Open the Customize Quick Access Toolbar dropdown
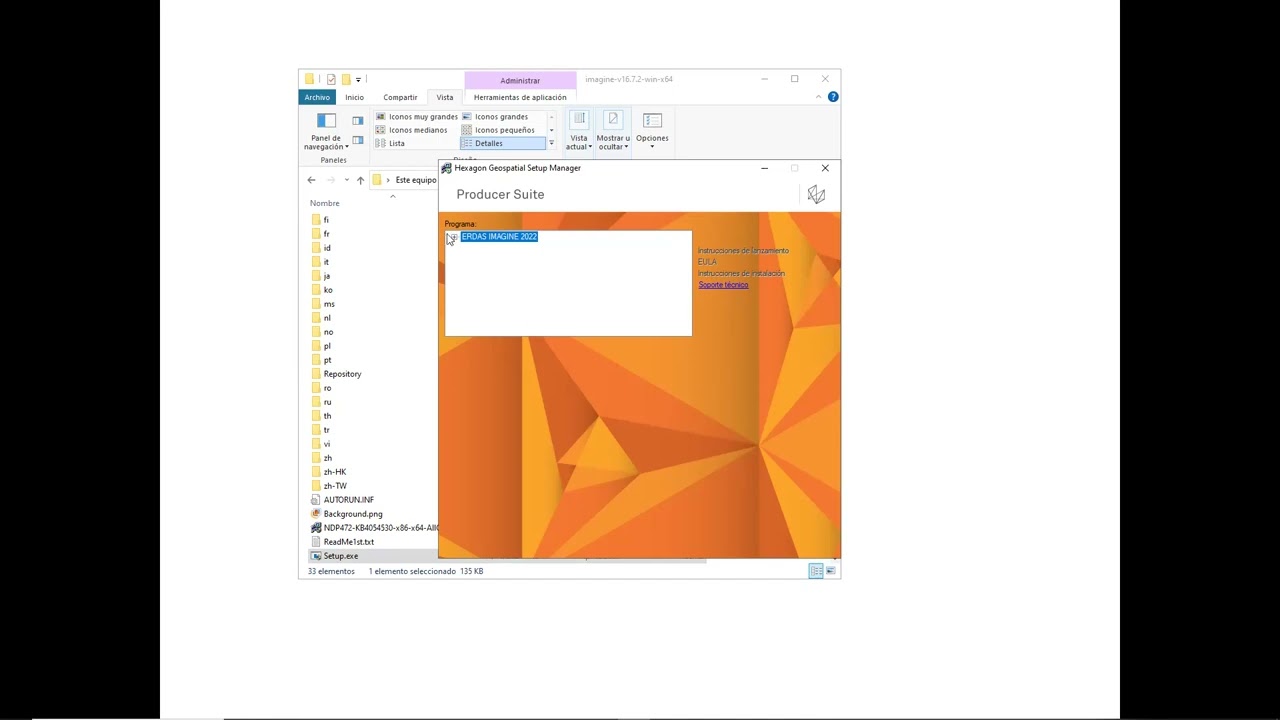 point(358,80)
